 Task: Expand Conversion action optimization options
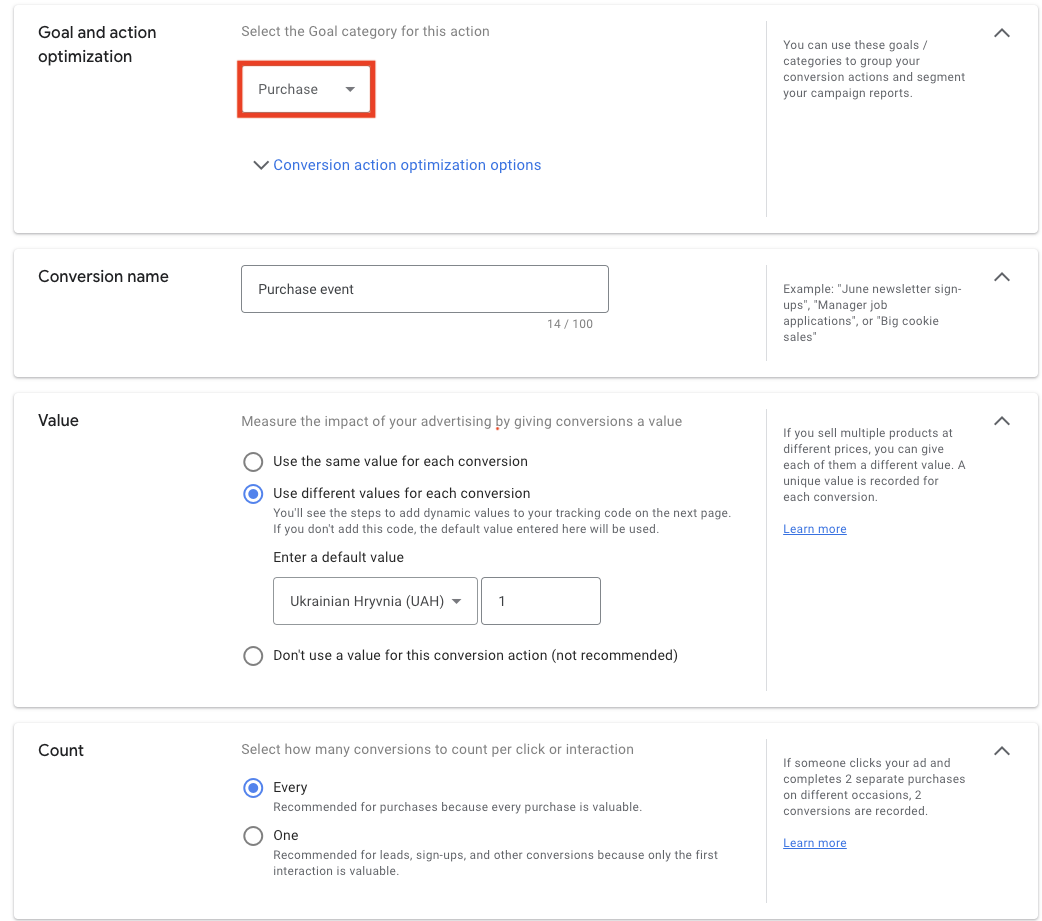tap(407, 164)
